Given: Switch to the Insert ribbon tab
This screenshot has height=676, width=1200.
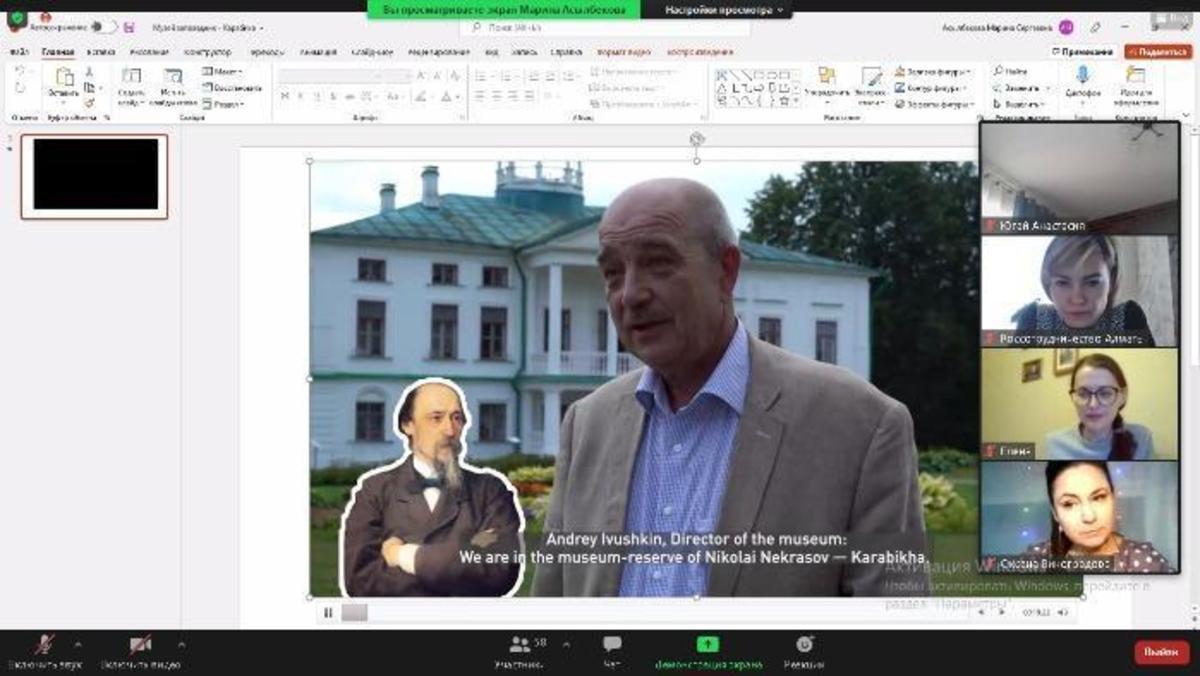Looking at the screenshot, I should 101,52.
